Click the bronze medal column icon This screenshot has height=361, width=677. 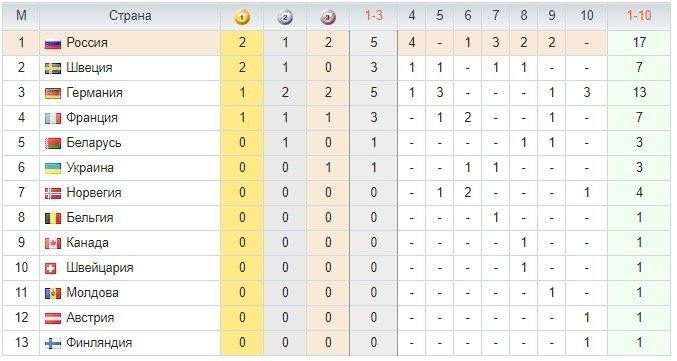[328, 17]
